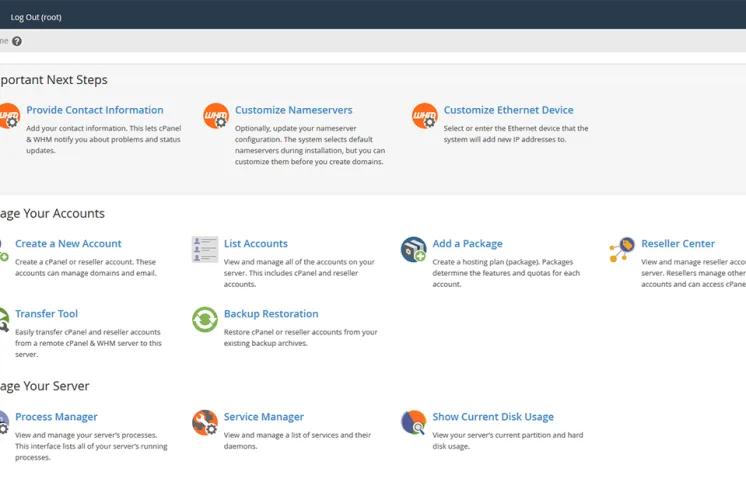Viewport: 746px width, 500px height.
Task: Click the 'Next Steps' section heading
Action: (x=77, y=79)
